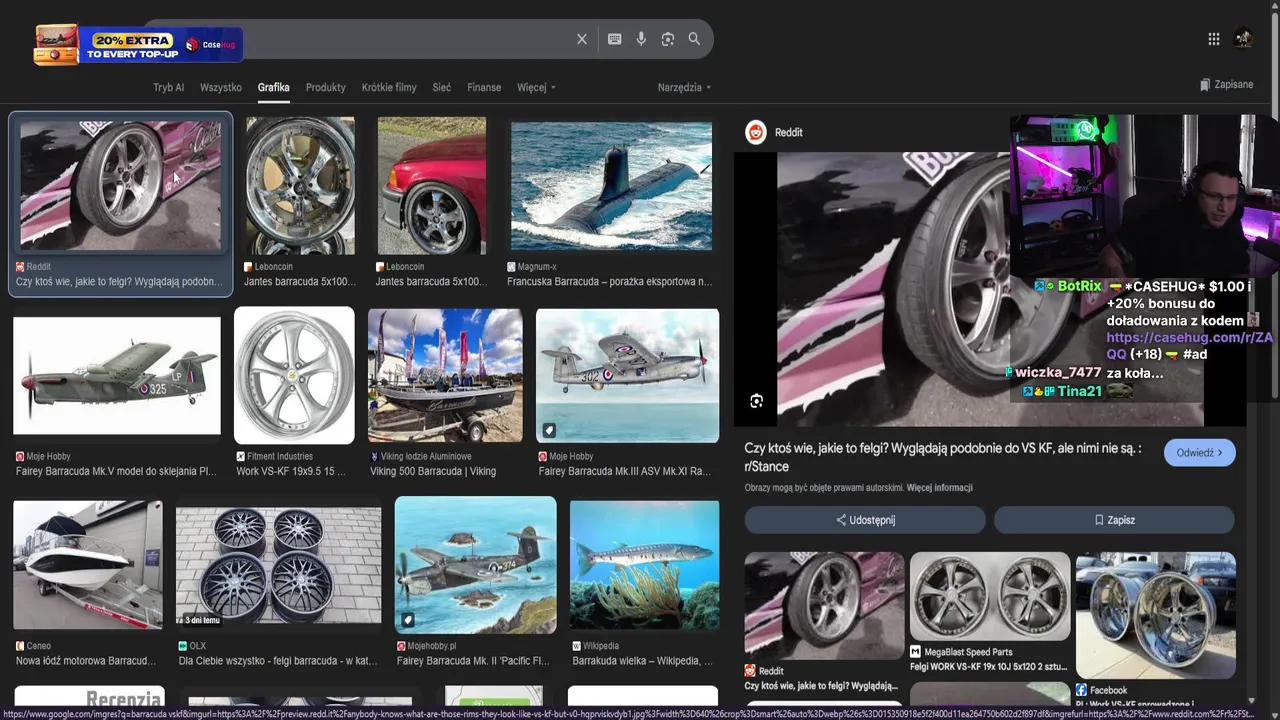Open Reddit pink car wheel thumbnail
The height and width of the screenshot is (720, 1280).
click(x=120, y=185)
